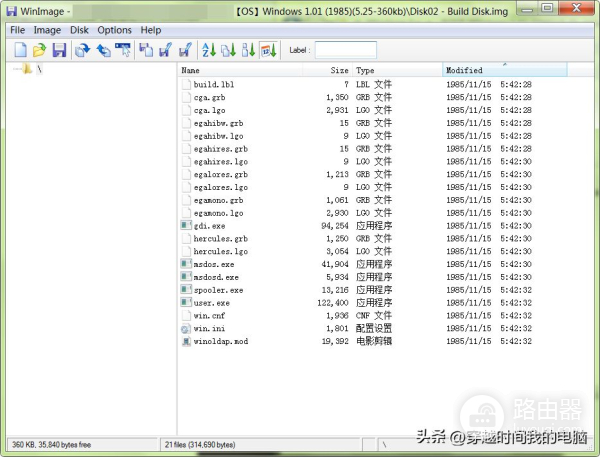The image size is (600, 457).
Task: Click the change image format icon
Action: click(x=146, y=50)
